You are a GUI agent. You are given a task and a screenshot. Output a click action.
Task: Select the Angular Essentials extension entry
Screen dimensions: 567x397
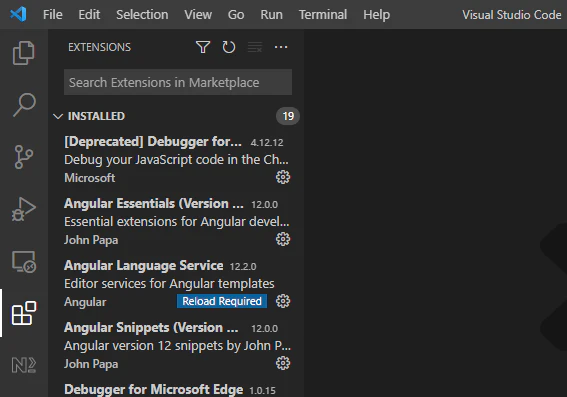coord(176,221)
